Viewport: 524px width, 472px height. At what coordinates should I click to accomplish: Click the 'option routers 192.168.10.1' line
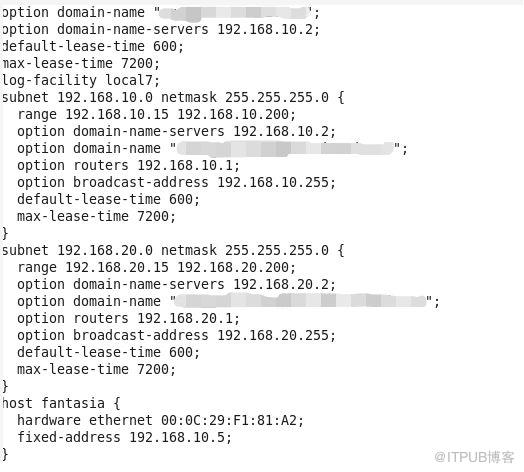(129, 165)
